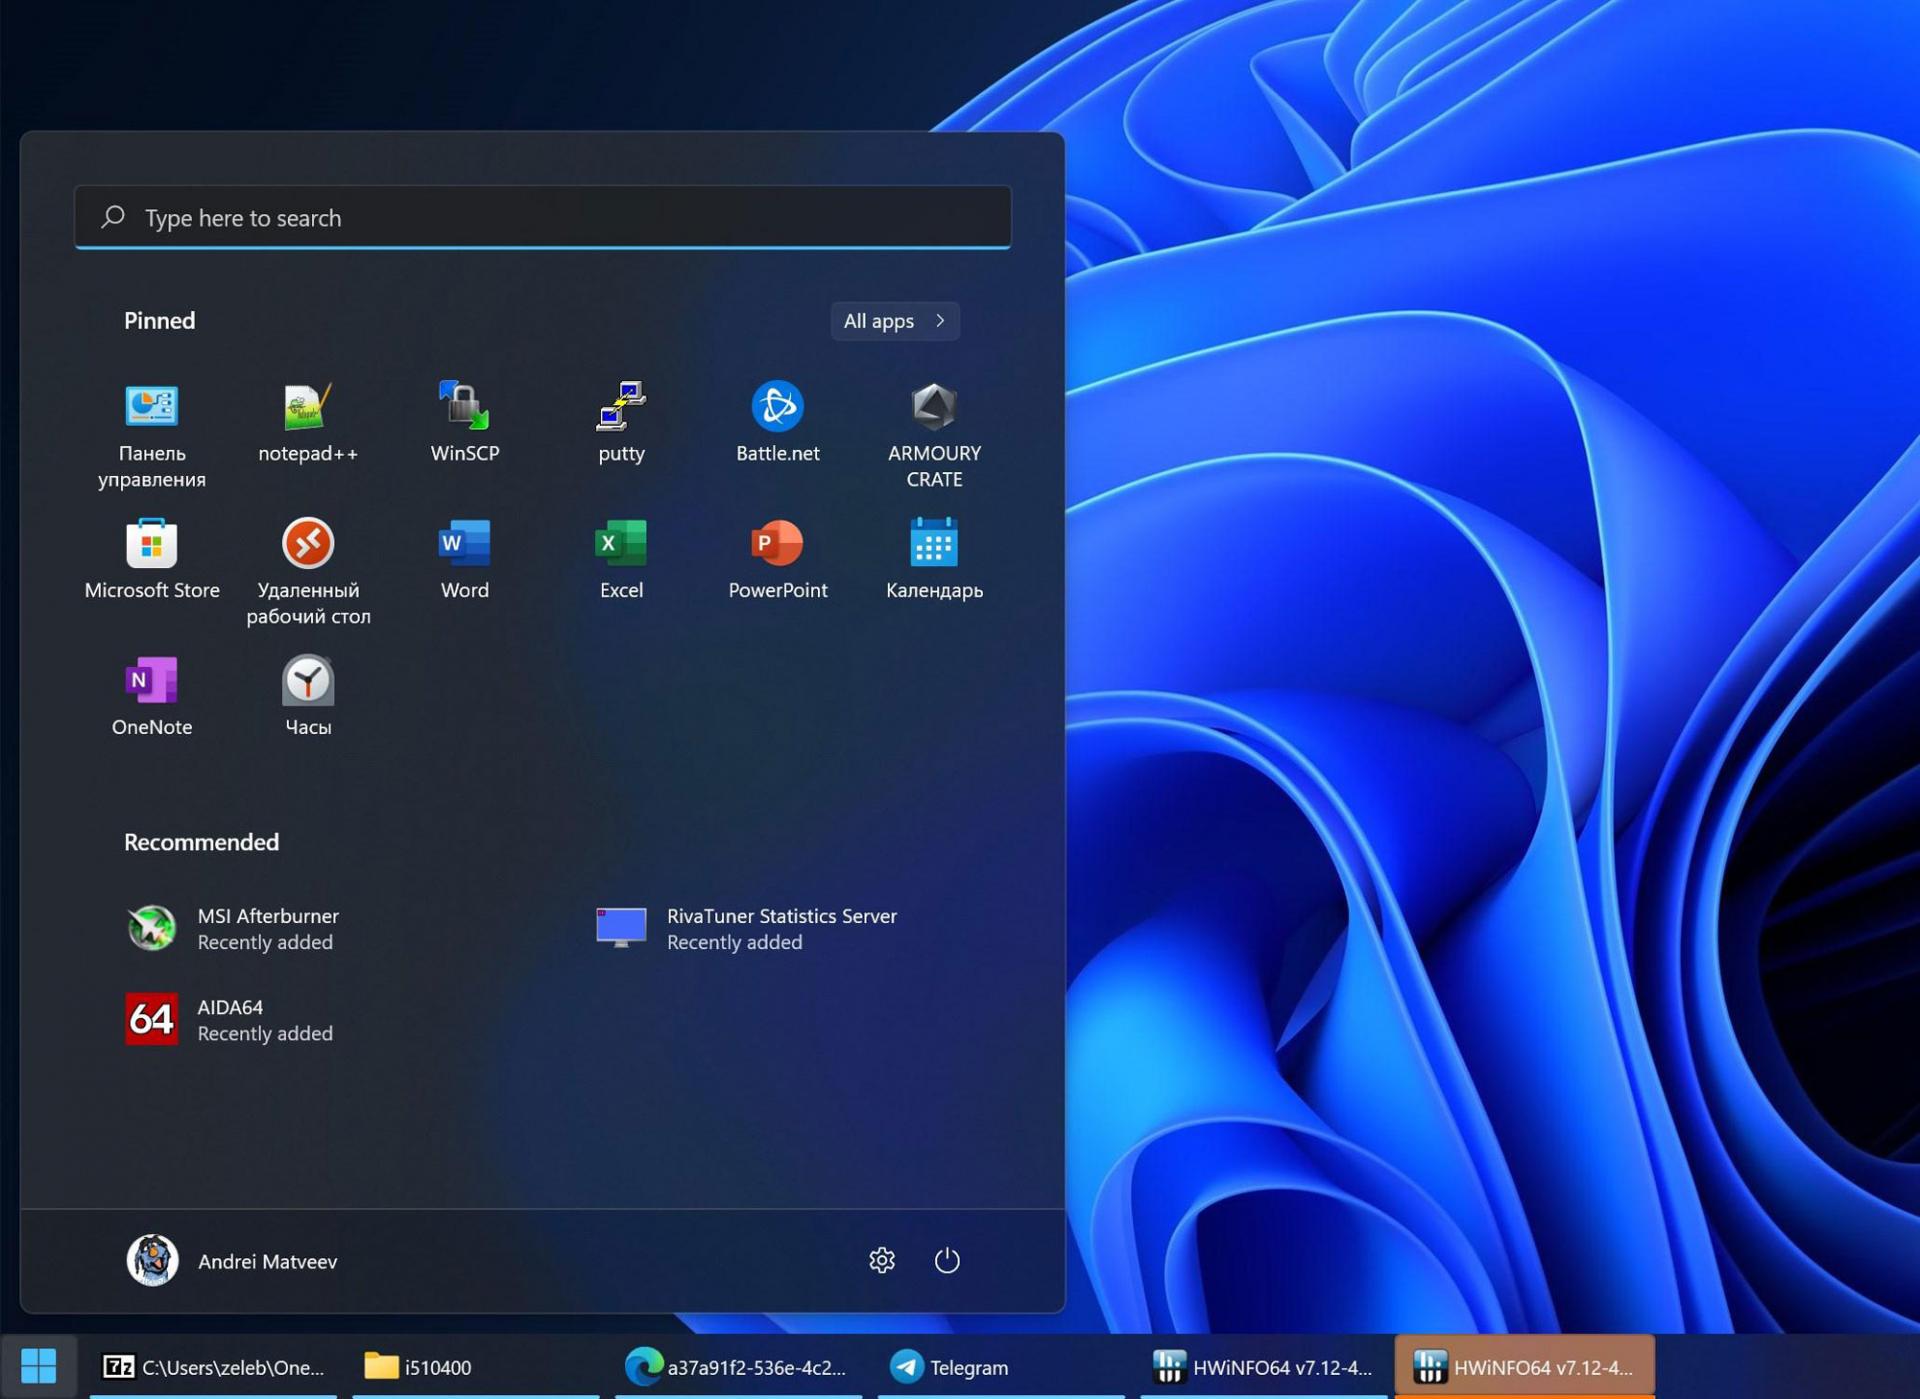Launch Word from the Pinned section

pyautogui.click(x=465, y=560)
